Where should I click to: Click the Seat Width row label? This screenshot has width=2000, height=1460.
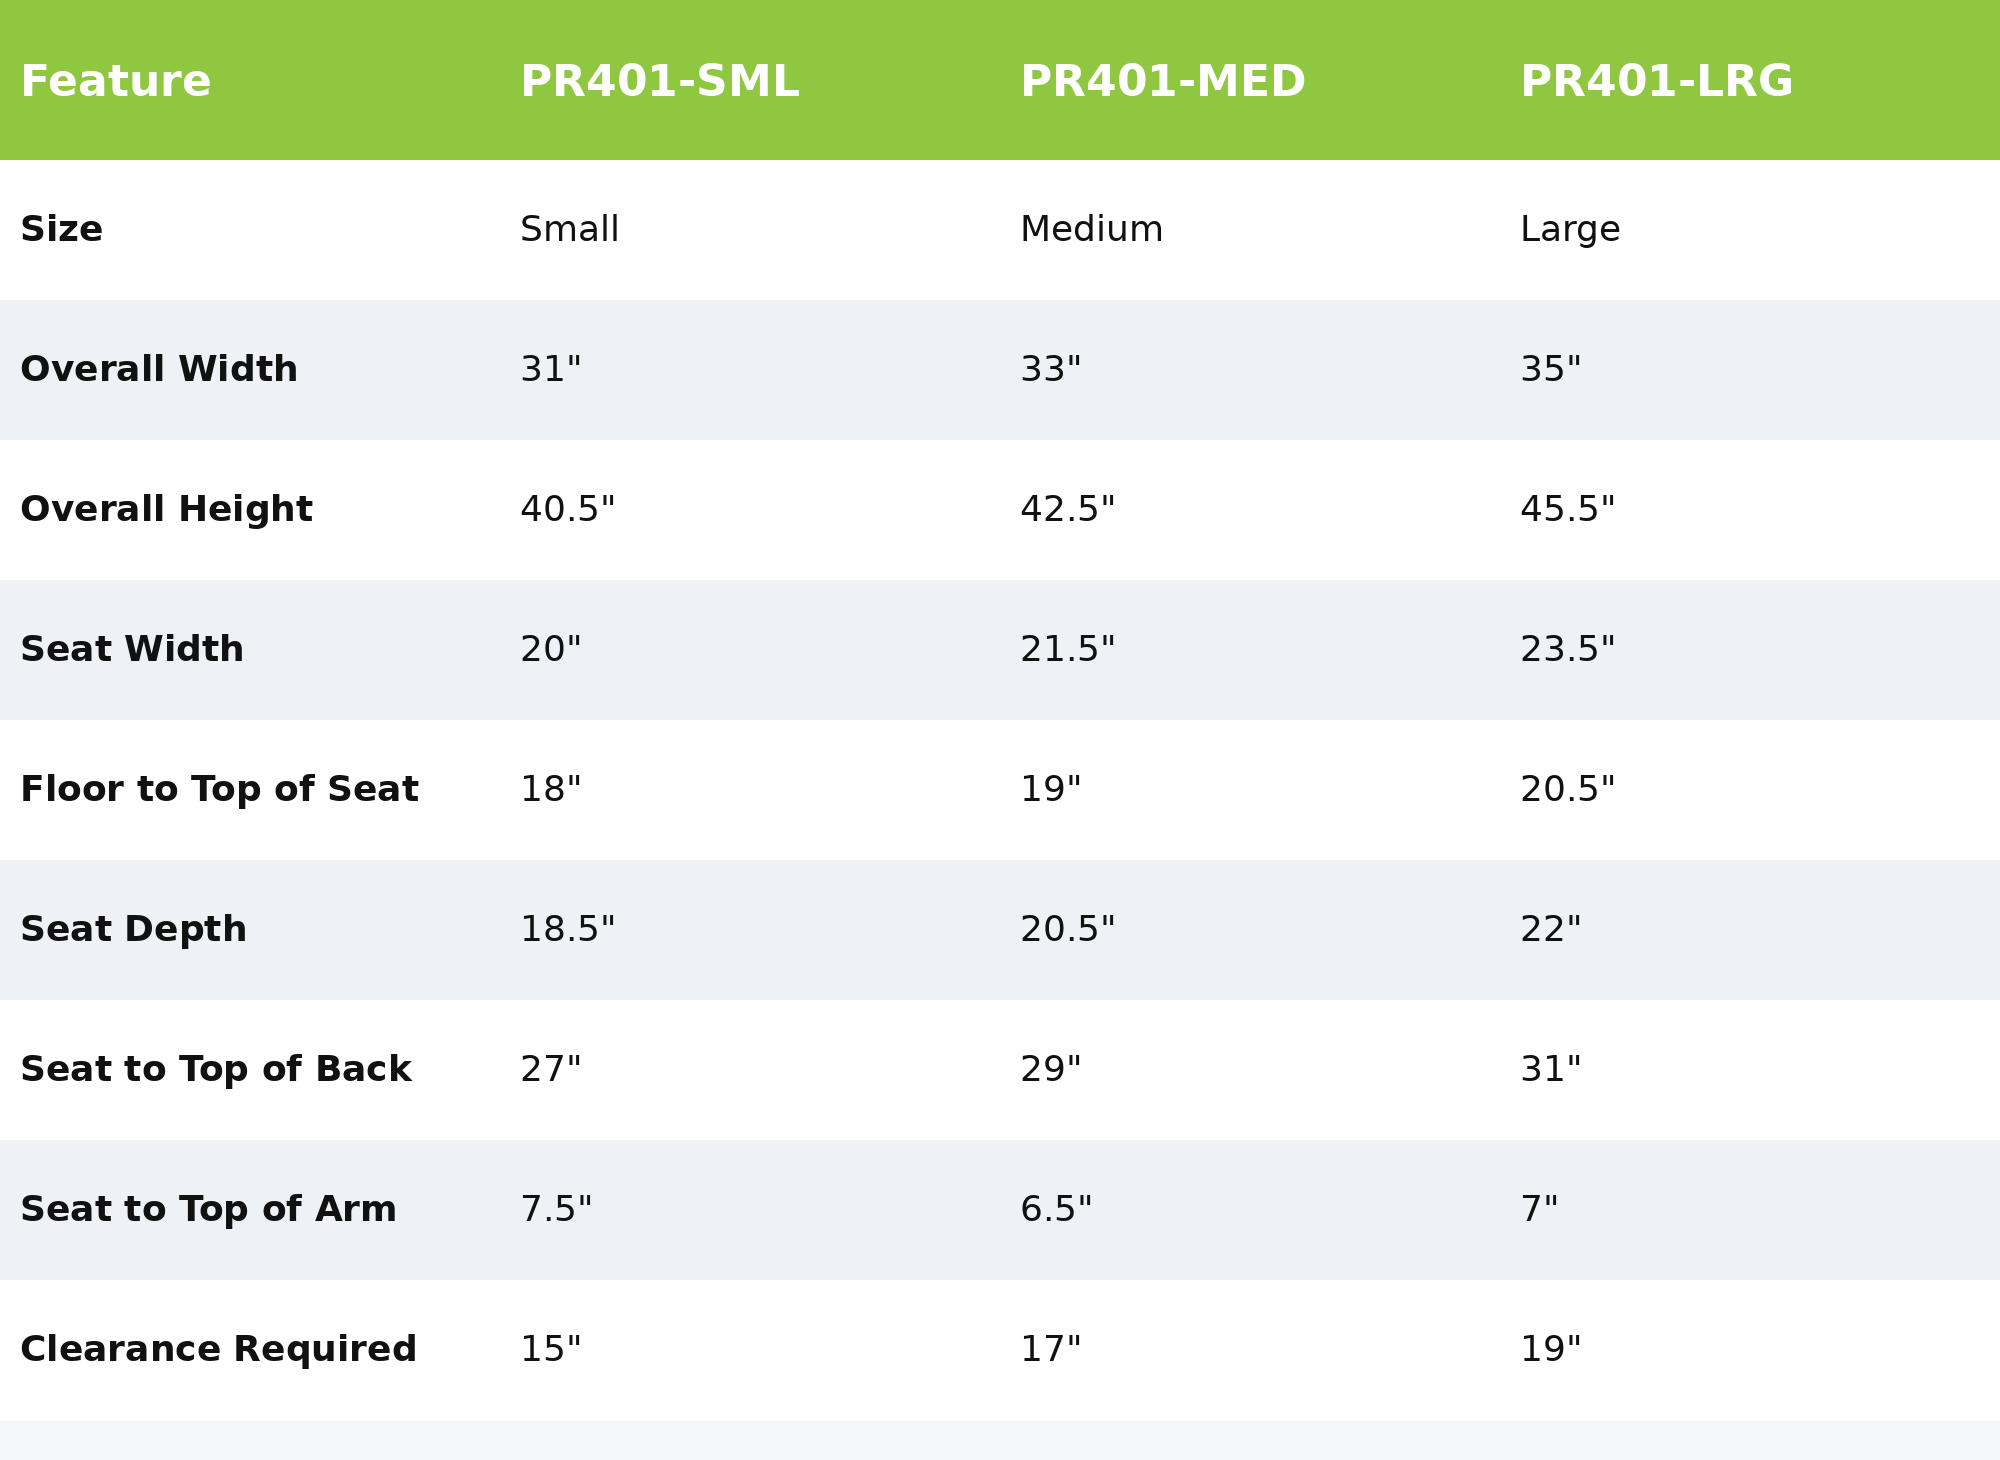132,650
